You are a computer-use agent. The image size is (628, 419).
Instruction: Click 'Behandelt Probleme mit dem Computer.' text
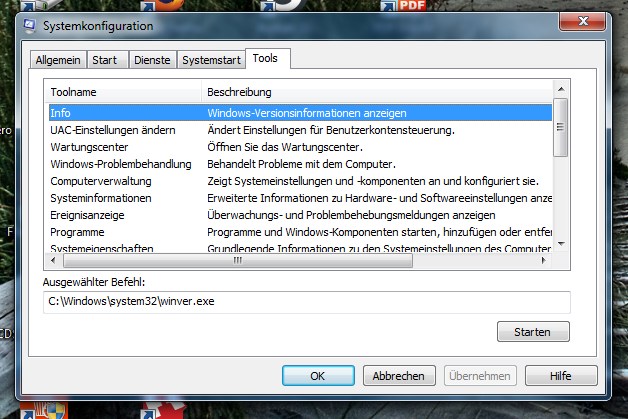point(301,164)
